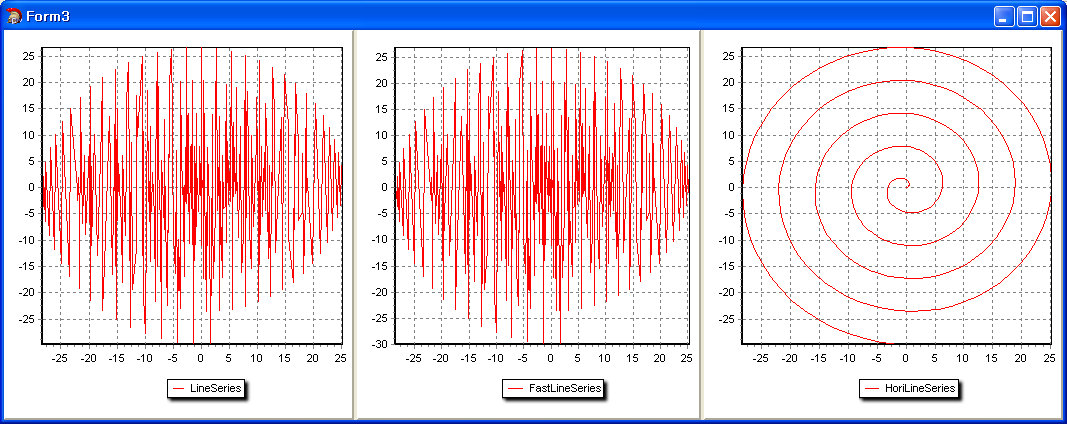The height and width of the screenshot is (424, 1067).
Task: Click the 0 bottom axis label on HoriLineSeries chart
Action: [x=906, y=357]
